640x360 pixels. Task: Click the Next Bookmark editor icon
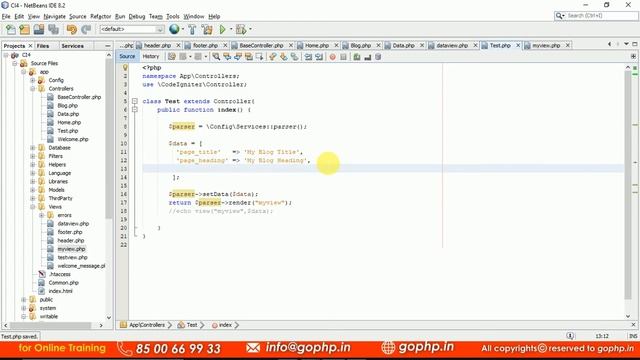coord(283,57)
